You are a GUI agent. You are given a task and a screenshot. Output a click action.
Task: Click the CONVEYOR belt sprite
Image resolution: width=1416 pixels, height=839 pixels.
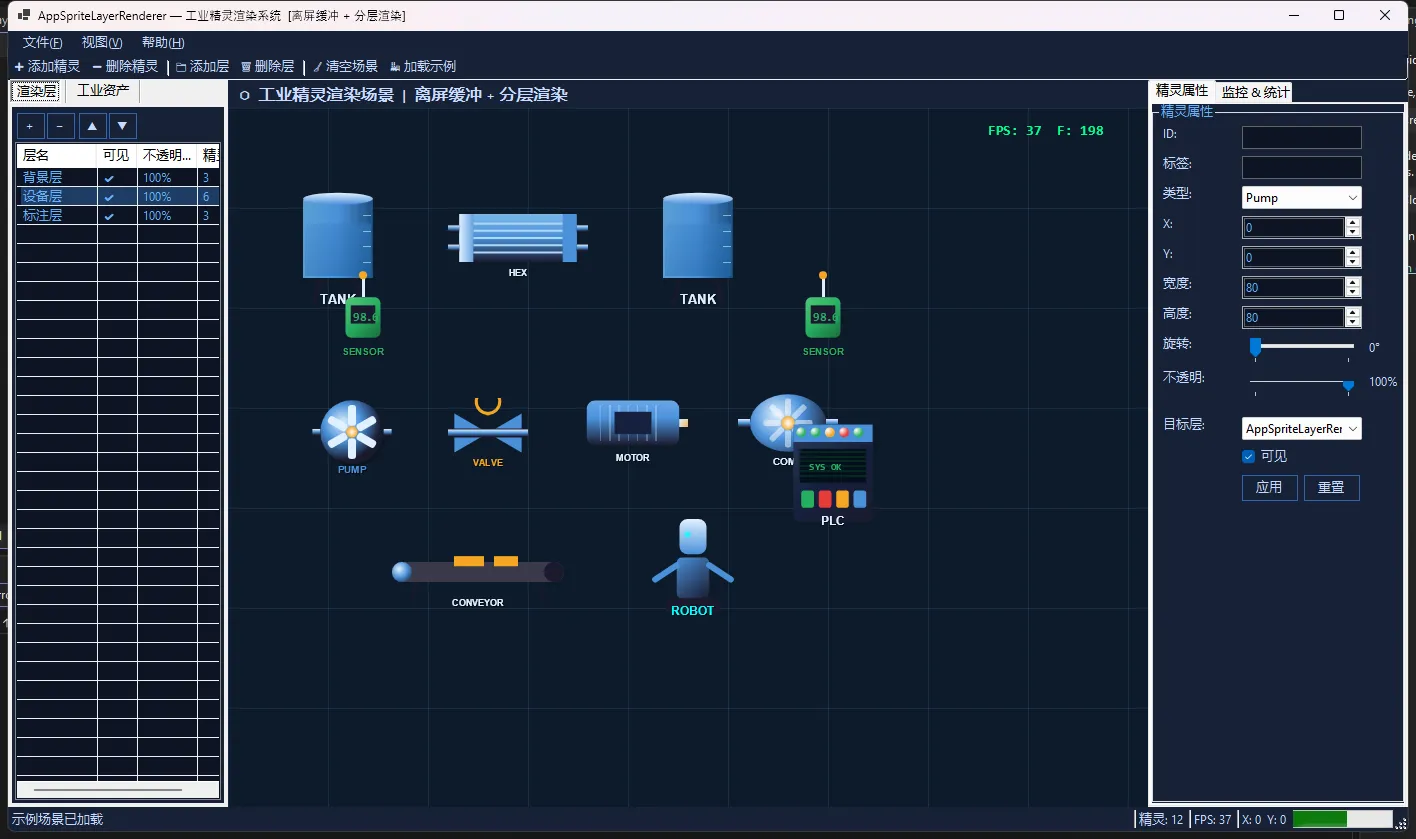pos(477,572)
